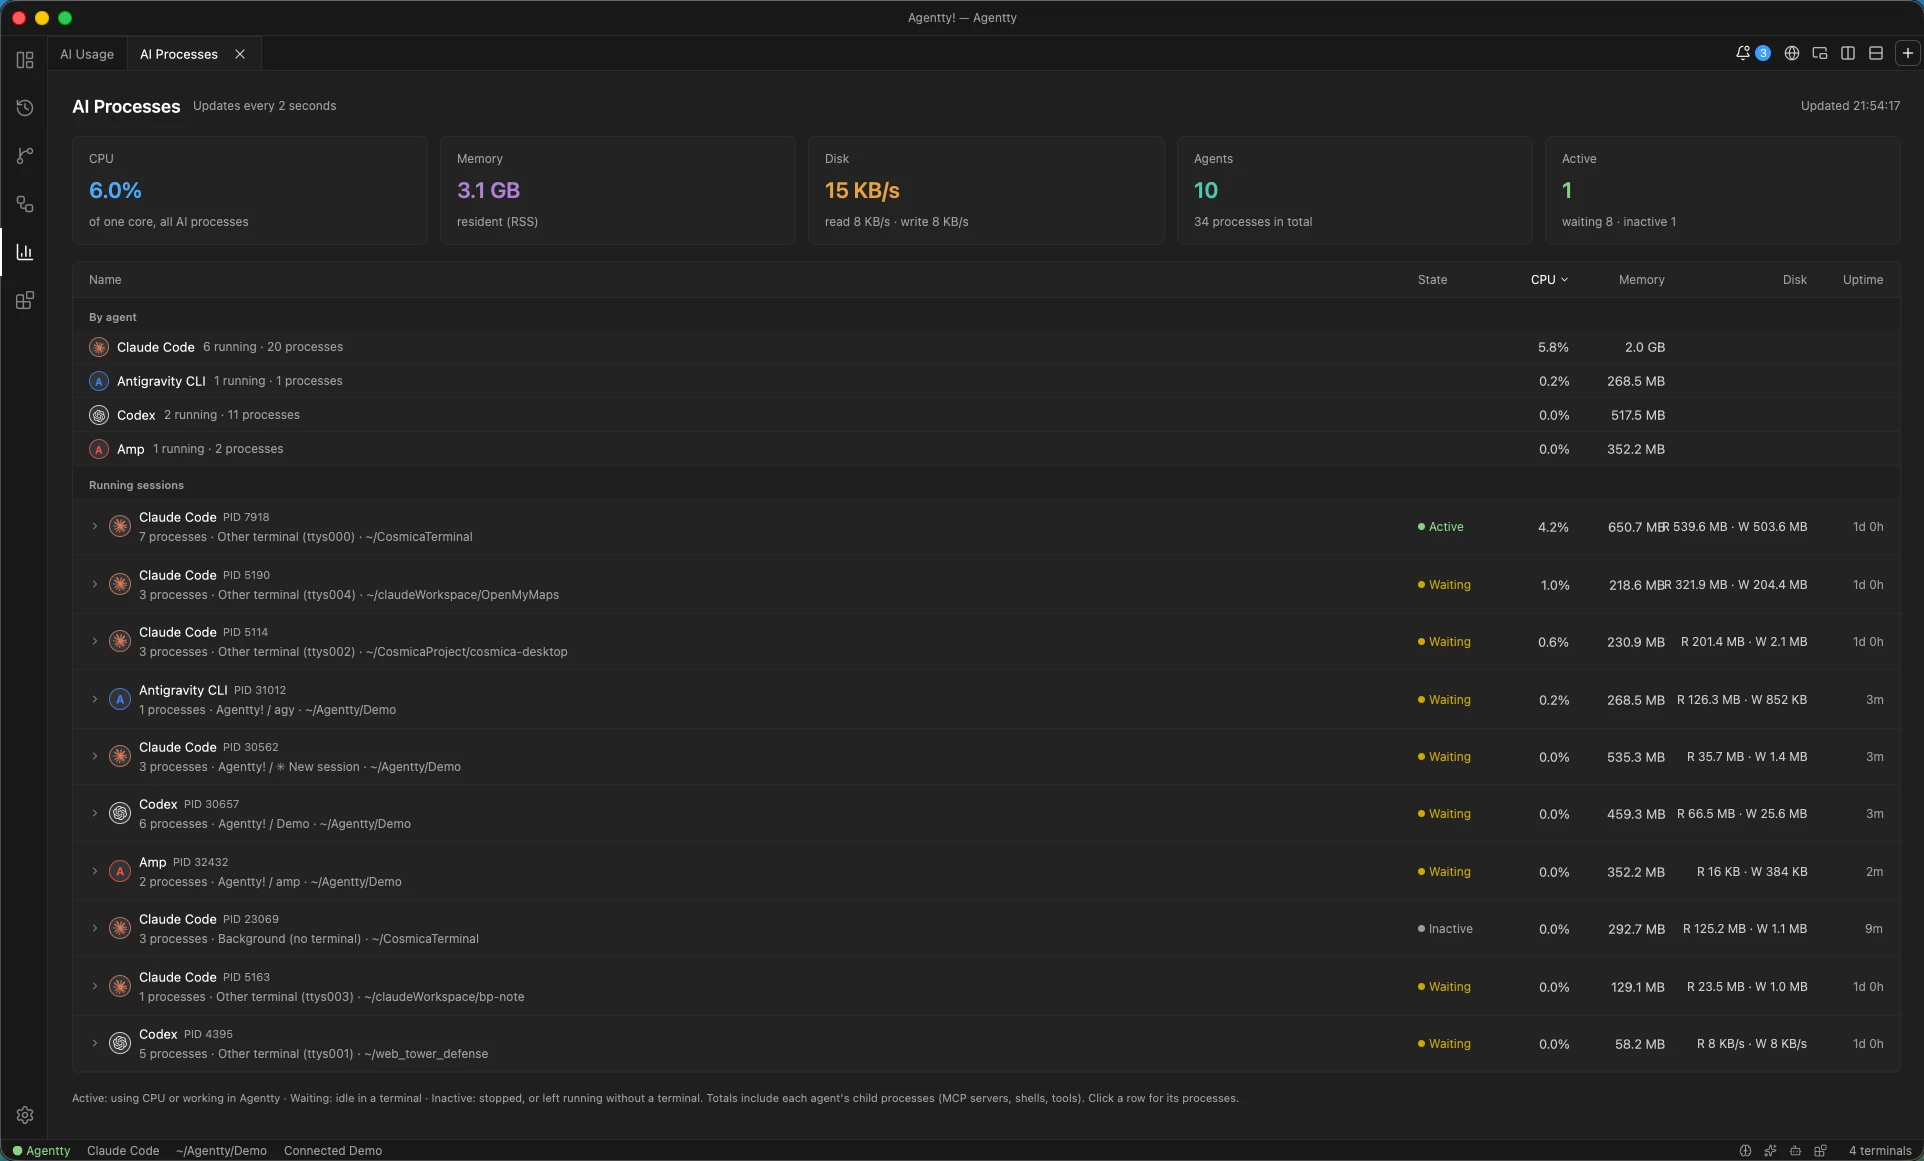The width and height of the screenshot is (1924, 1161).
Task: Open the git branch icon in sidebar
Action: 25,156
